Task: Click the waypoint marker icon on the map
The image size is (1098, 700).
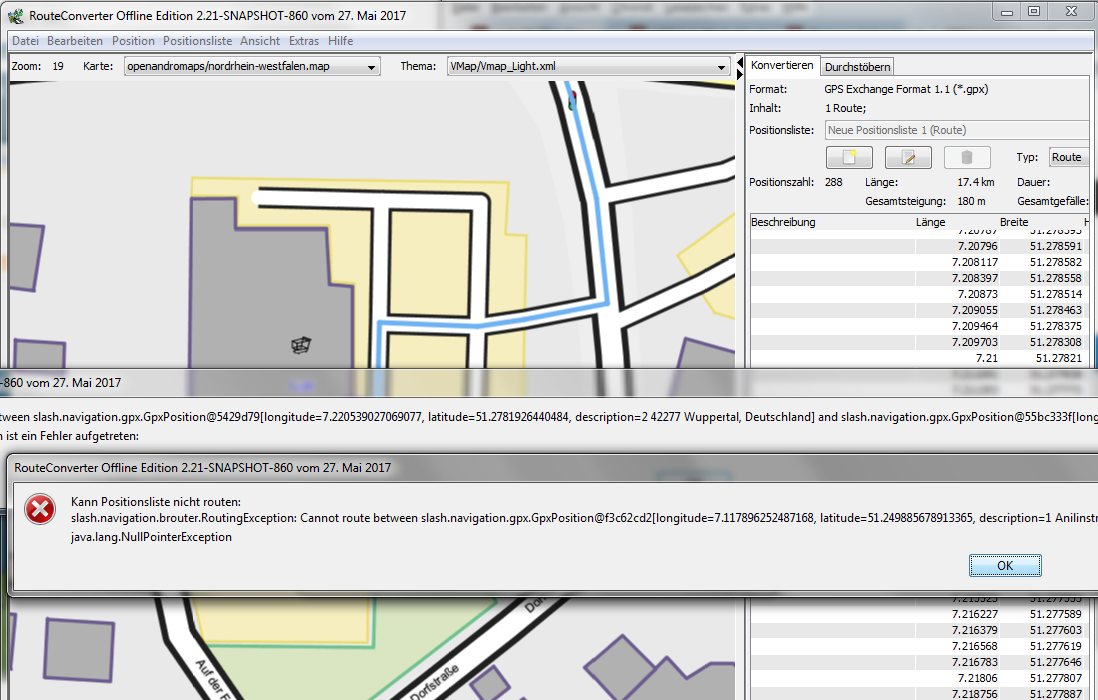Action: pyautogui.click(x=298, y=345)
